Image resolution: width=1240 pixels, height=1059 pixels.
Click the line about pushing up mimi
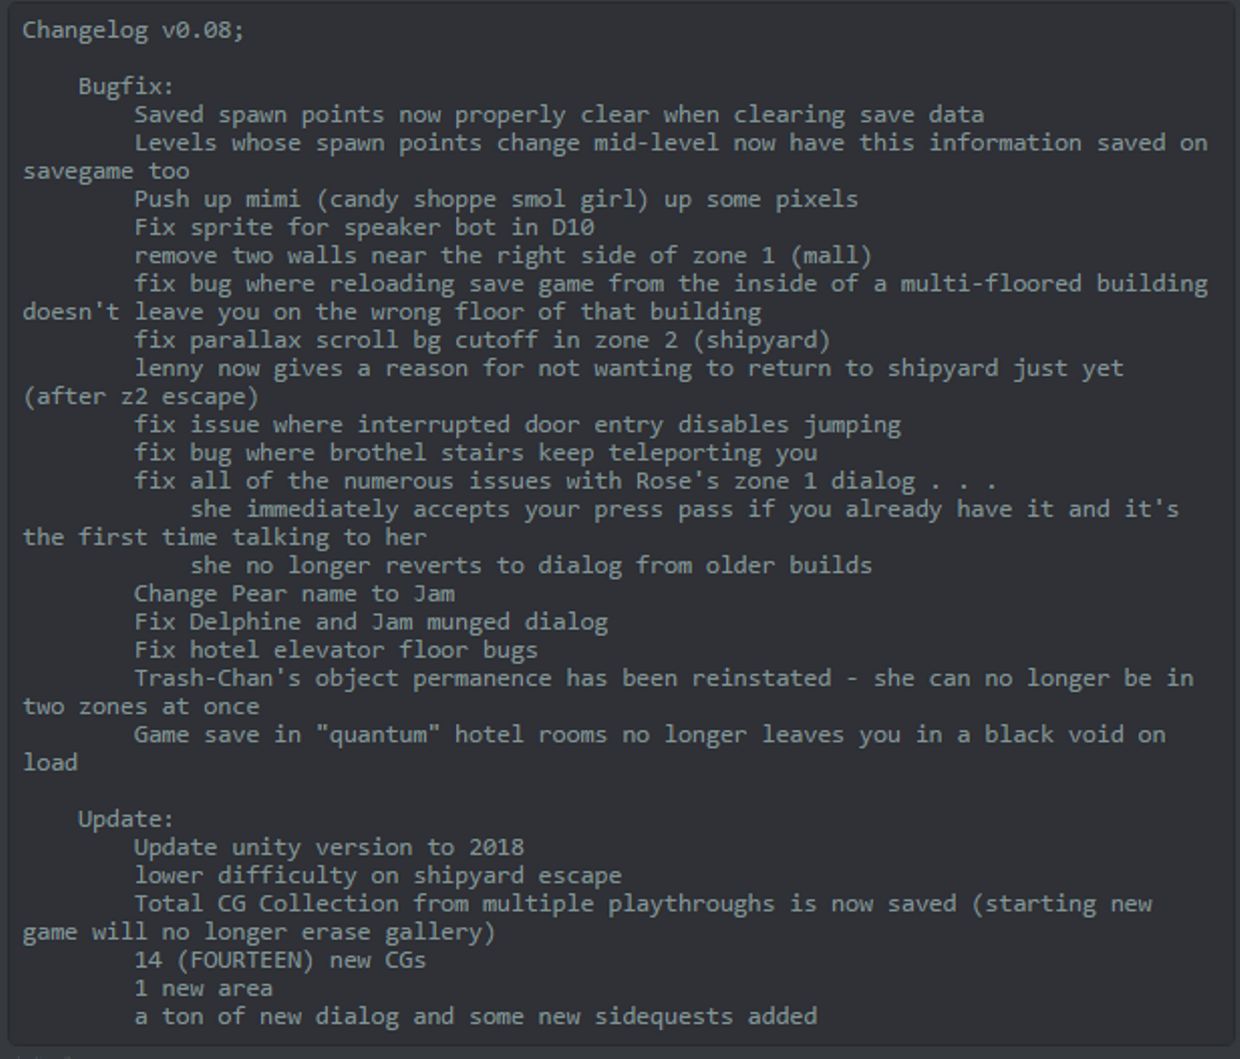click(x=495, y=199)
